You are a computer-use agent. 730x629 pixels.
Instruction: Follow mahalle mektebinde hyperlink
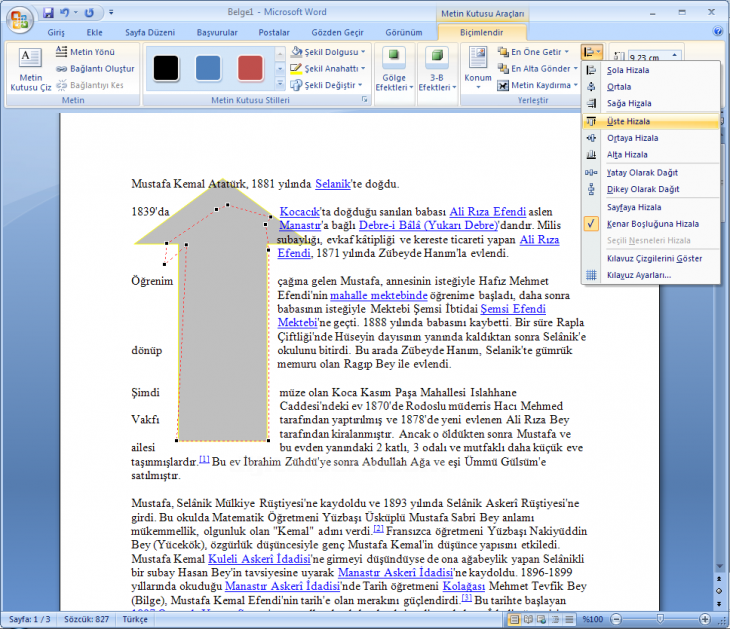(x=379, y=295)
